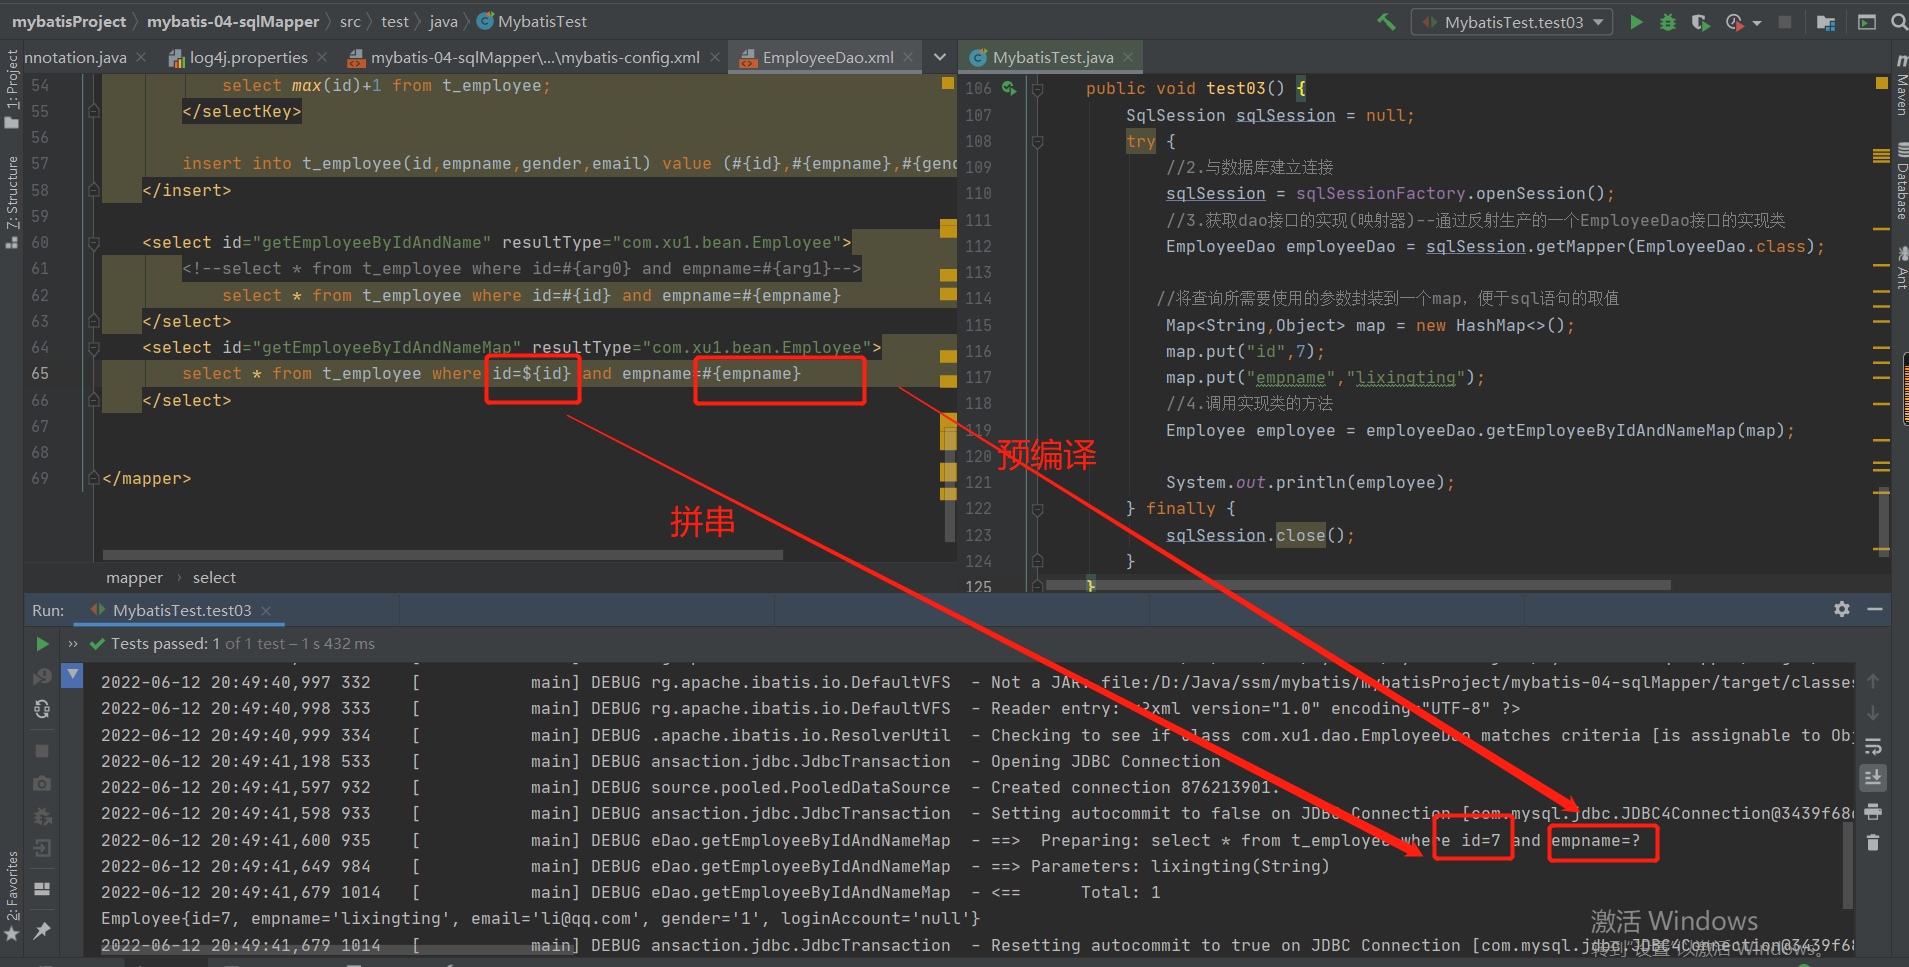Open the Project tool window sidebar button

12,88
